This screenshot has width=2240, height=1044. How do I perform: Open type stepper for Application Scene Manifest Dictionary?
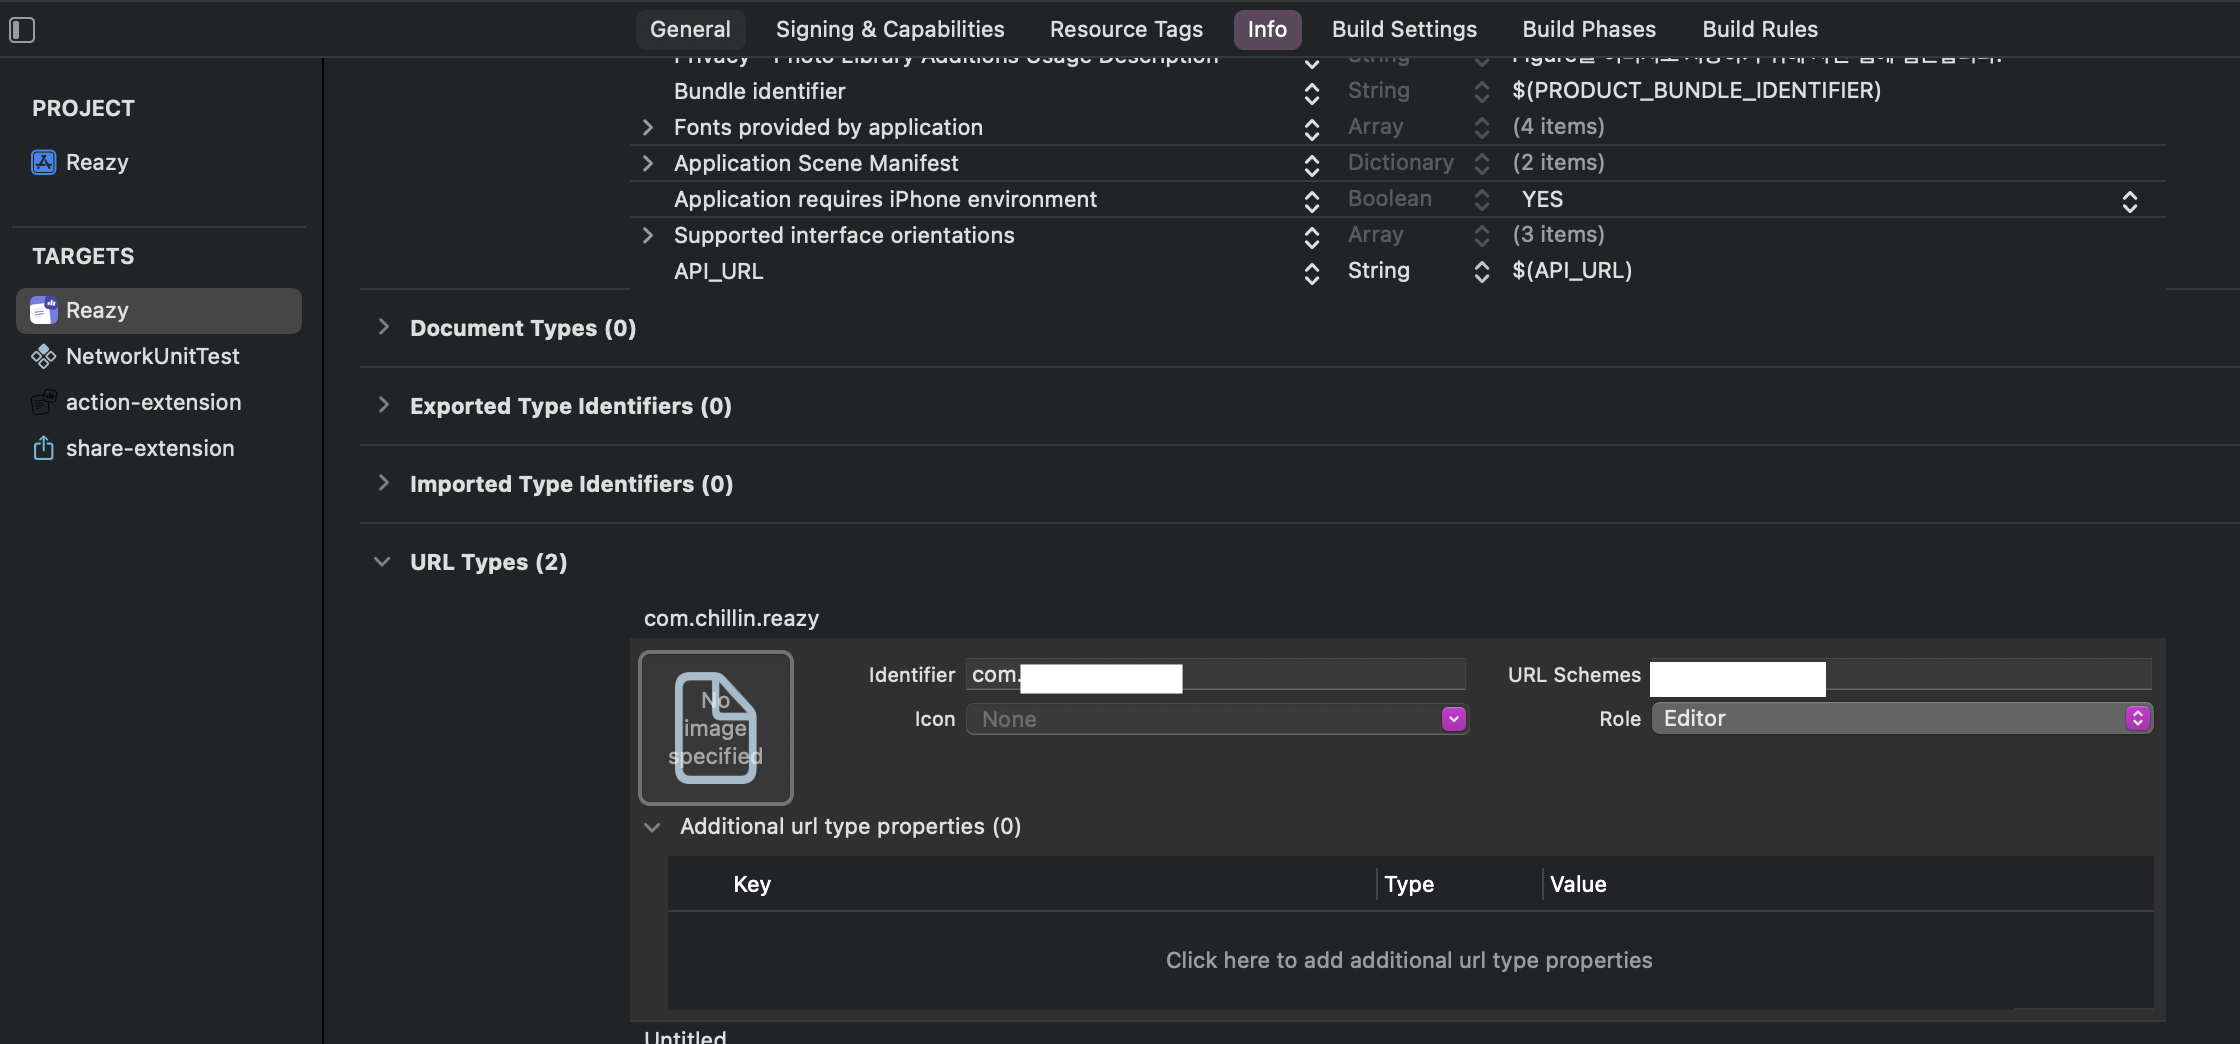click(1482, 164)
